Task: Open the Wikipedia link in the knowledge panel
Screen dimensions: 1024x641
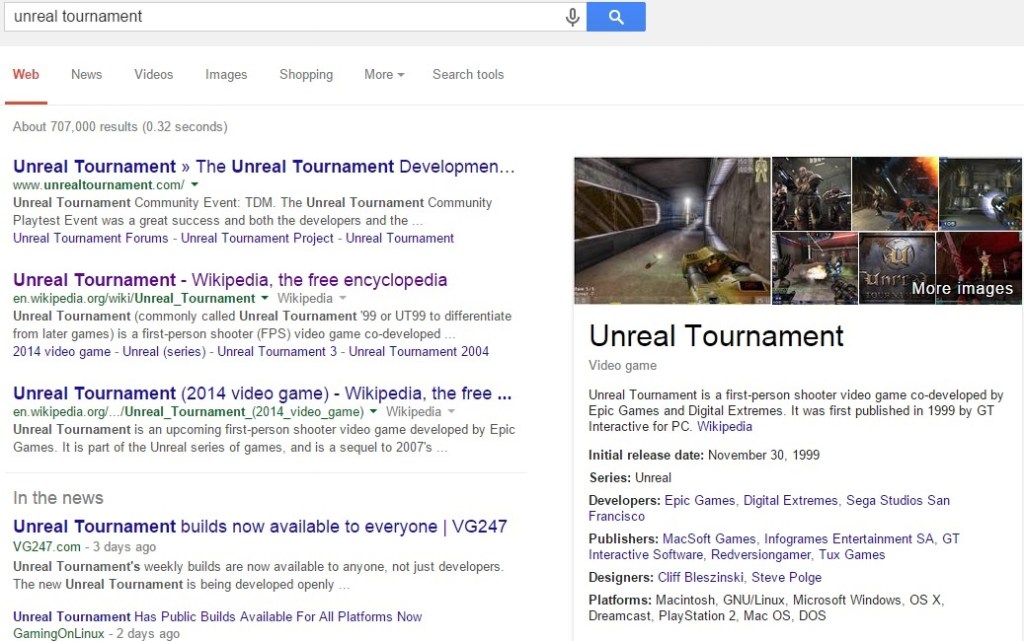Action: [724, 426]
